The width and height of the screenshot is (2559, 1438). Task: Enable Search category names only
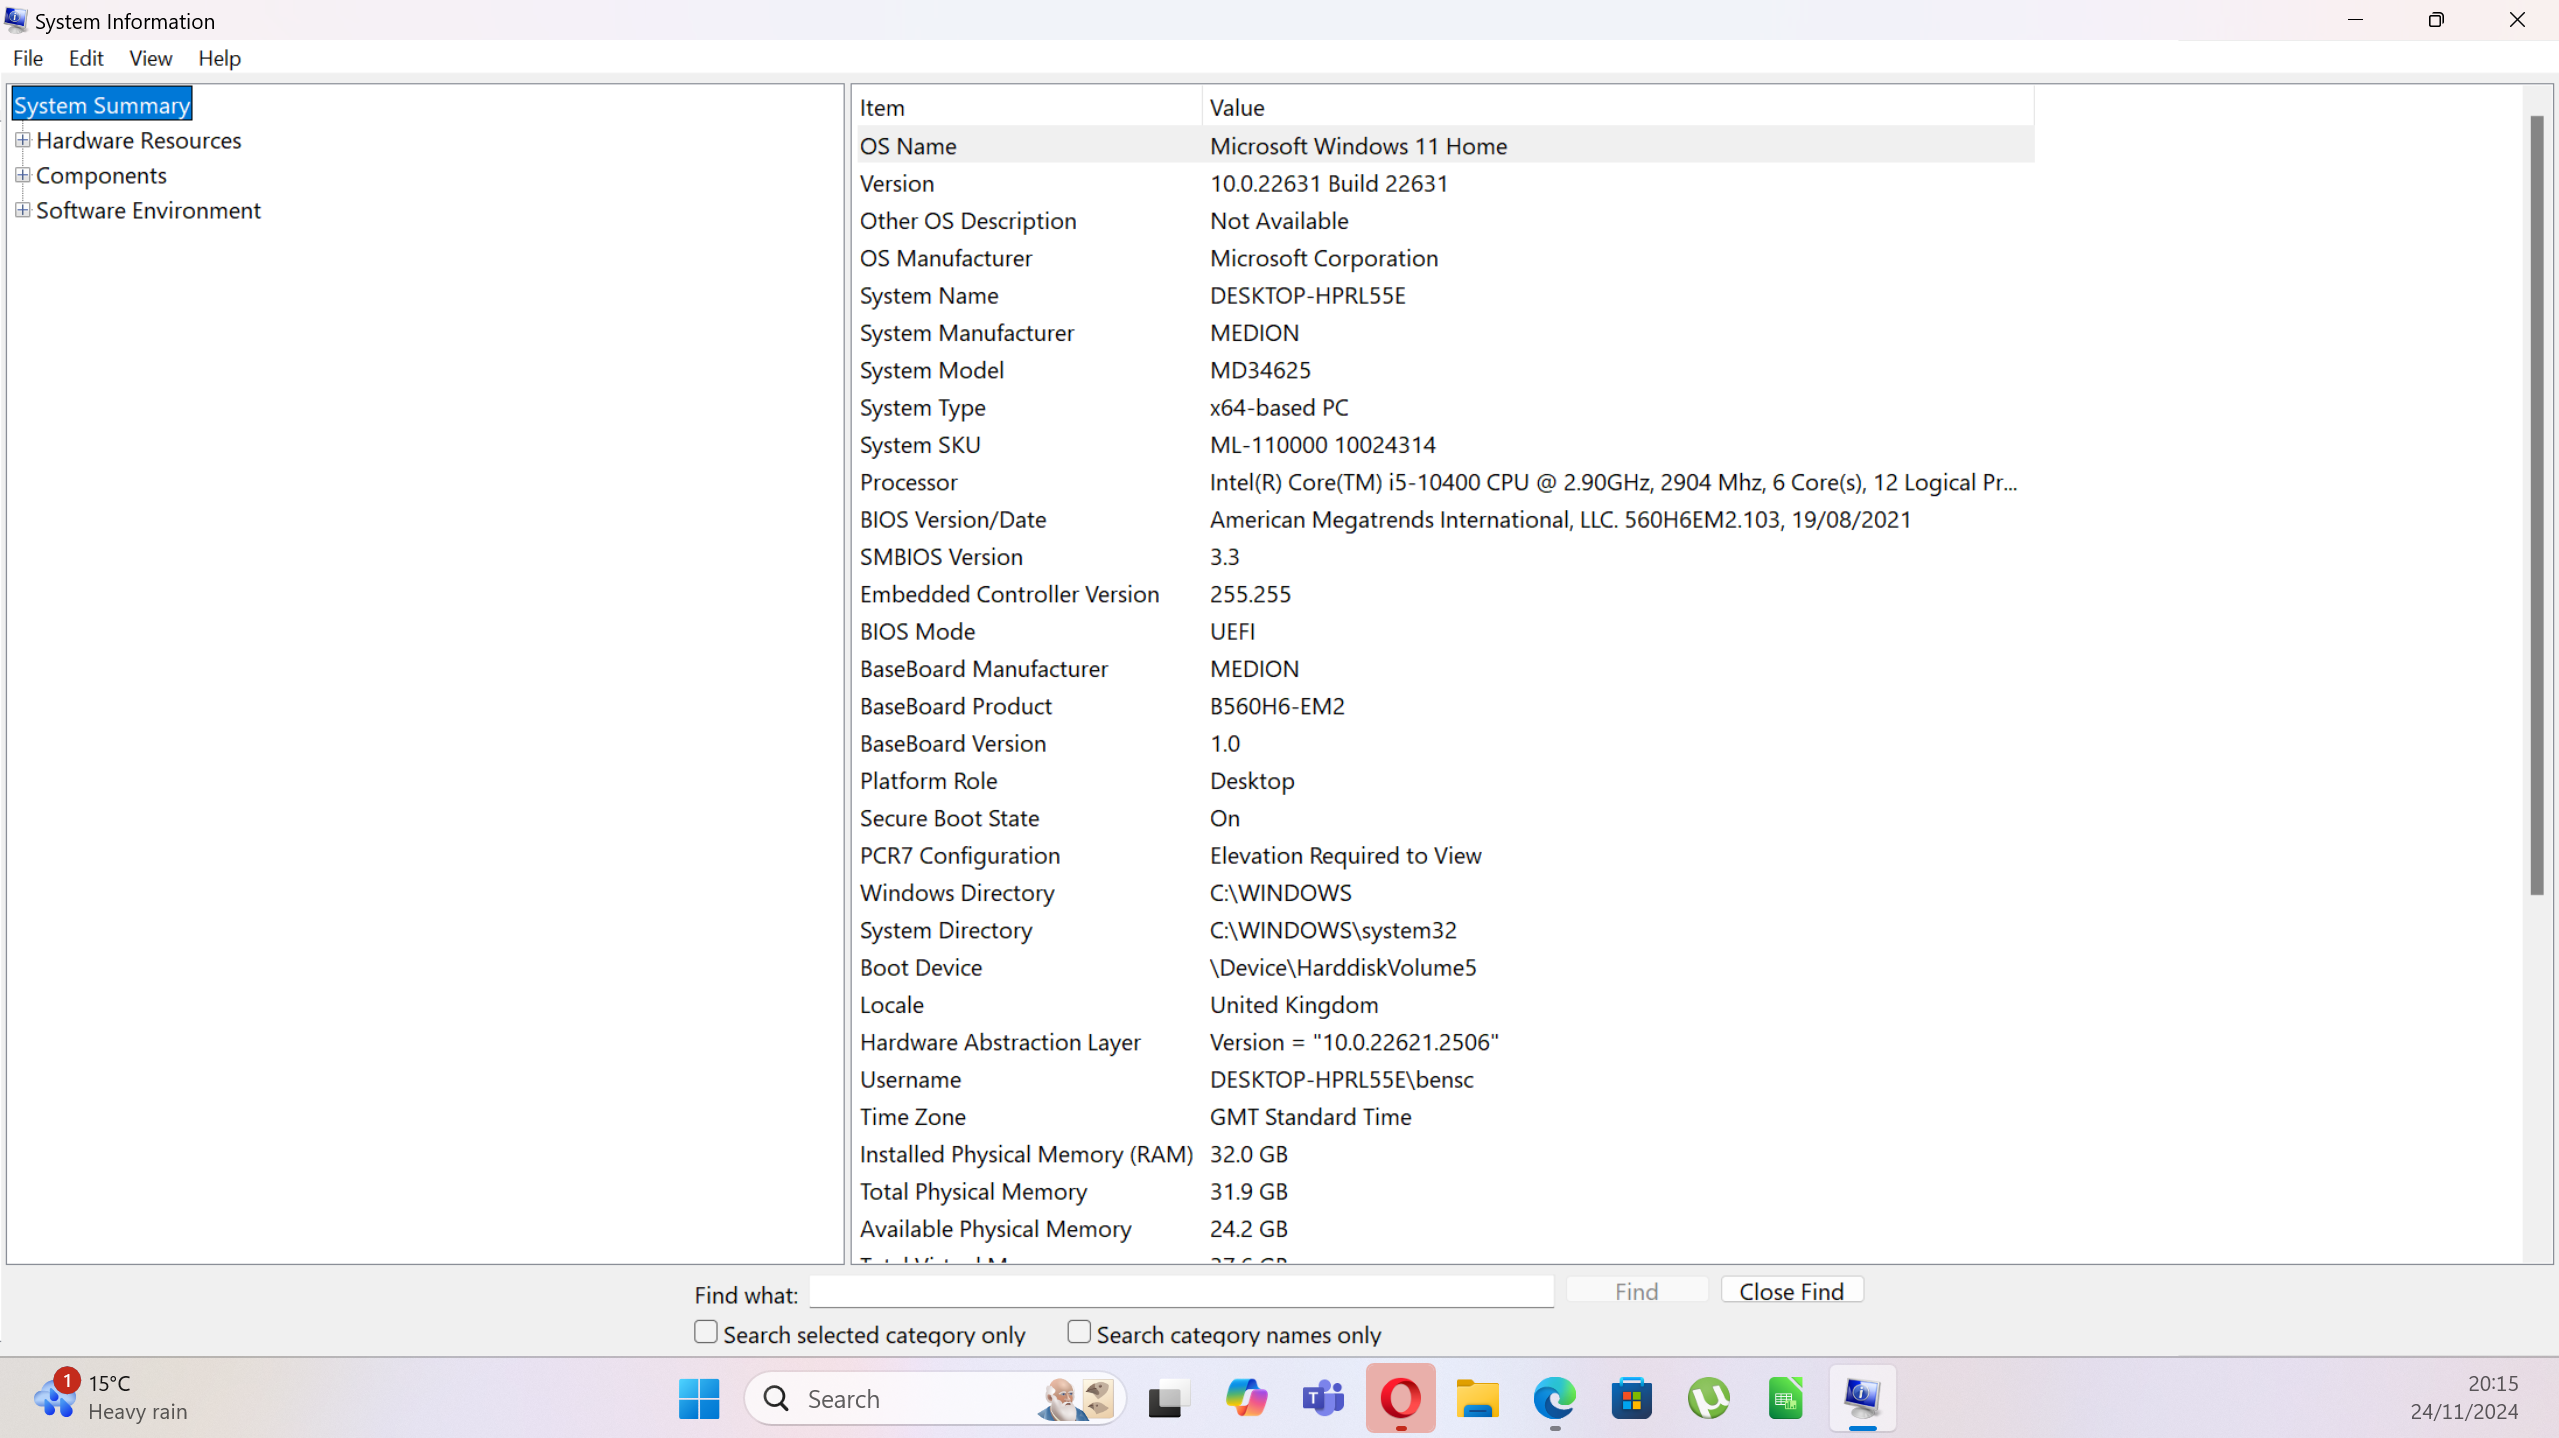click(1078, 1331)
